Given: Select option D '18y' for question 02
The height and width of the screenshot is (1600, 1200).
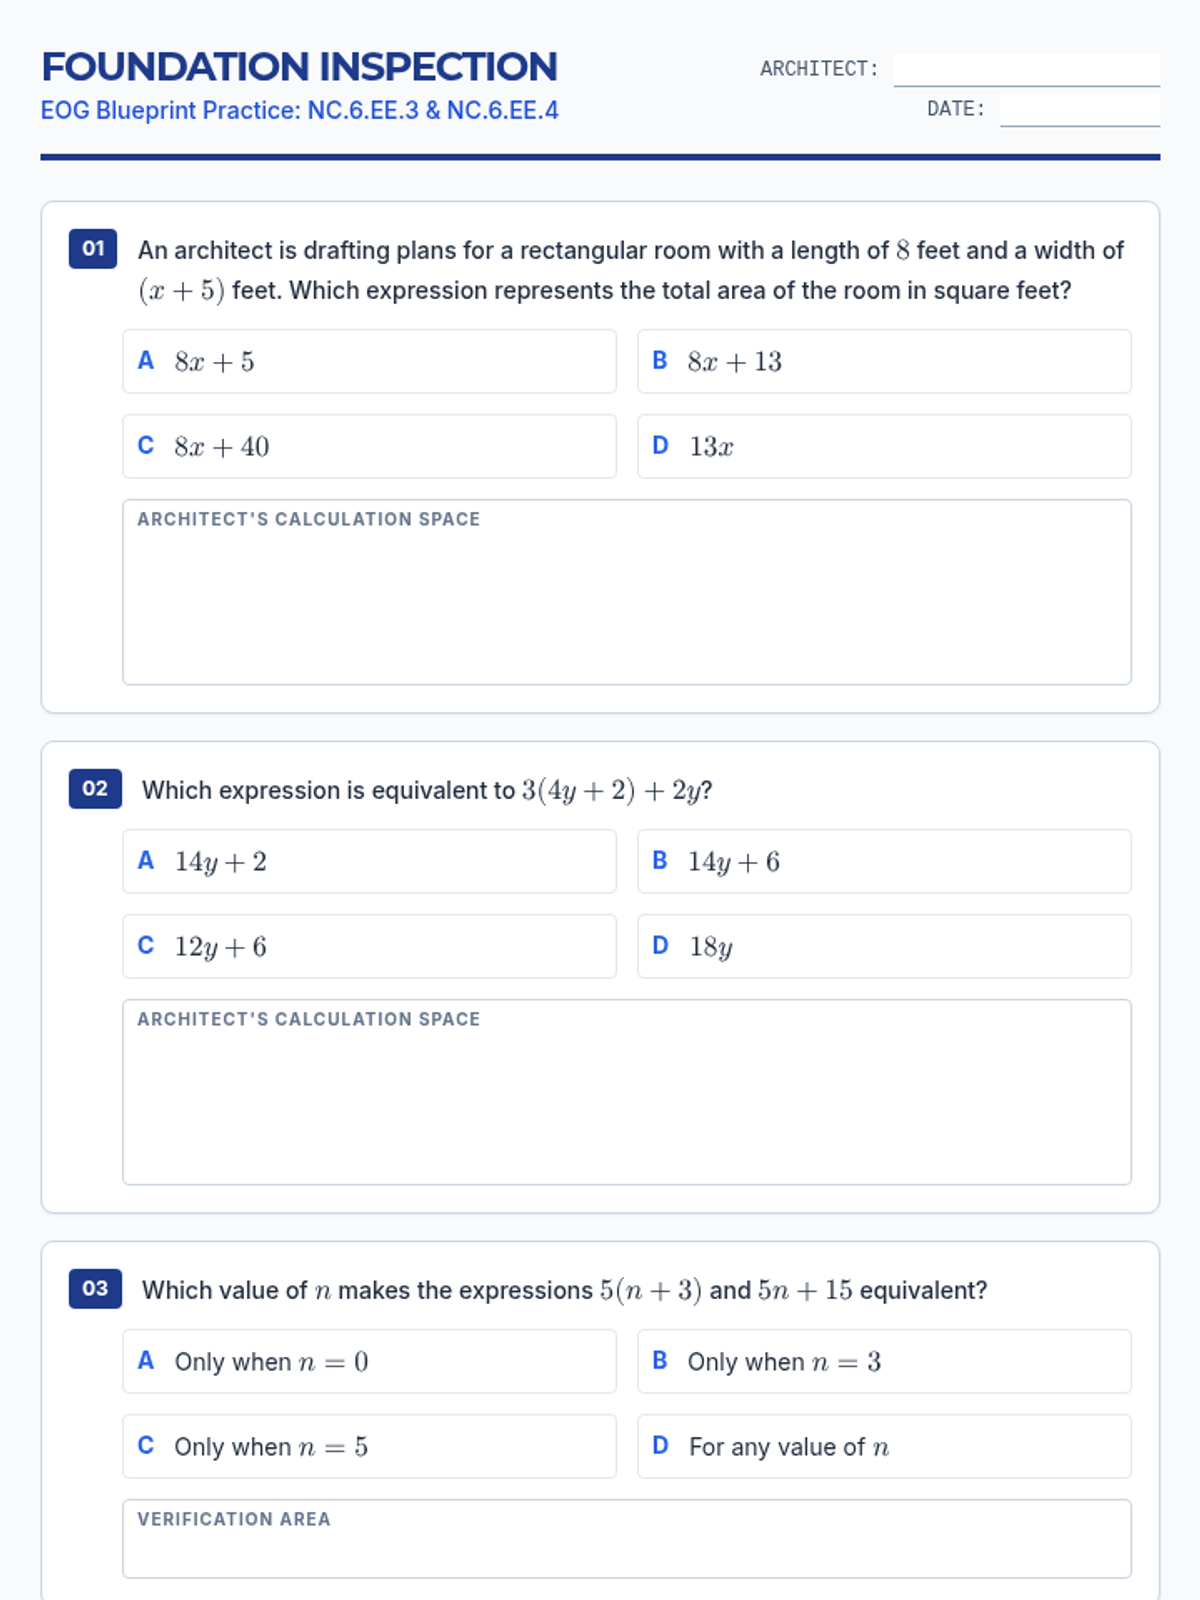Looking at the screenshot, I should point(884,946).
